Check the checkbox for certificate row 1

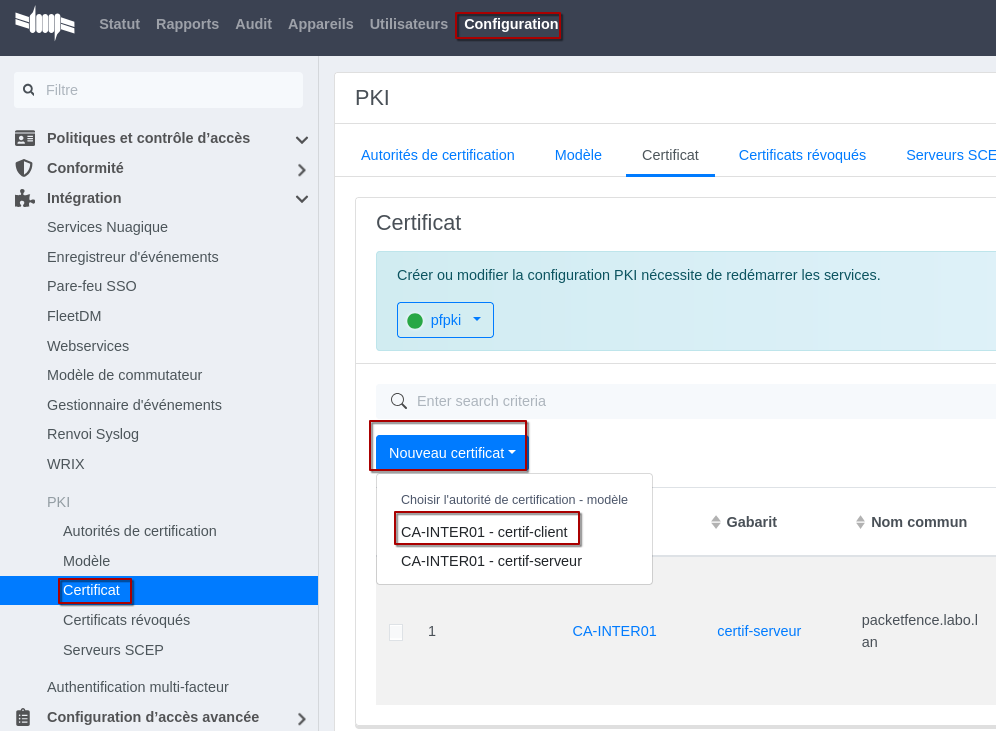[396, 632]
